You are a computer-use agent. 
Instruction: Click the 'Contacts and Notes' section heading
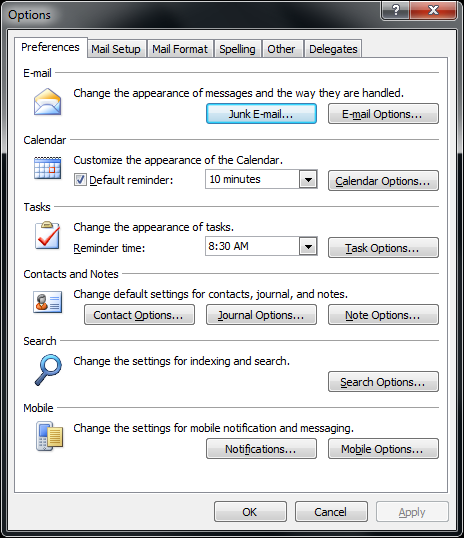pos(71,274)
